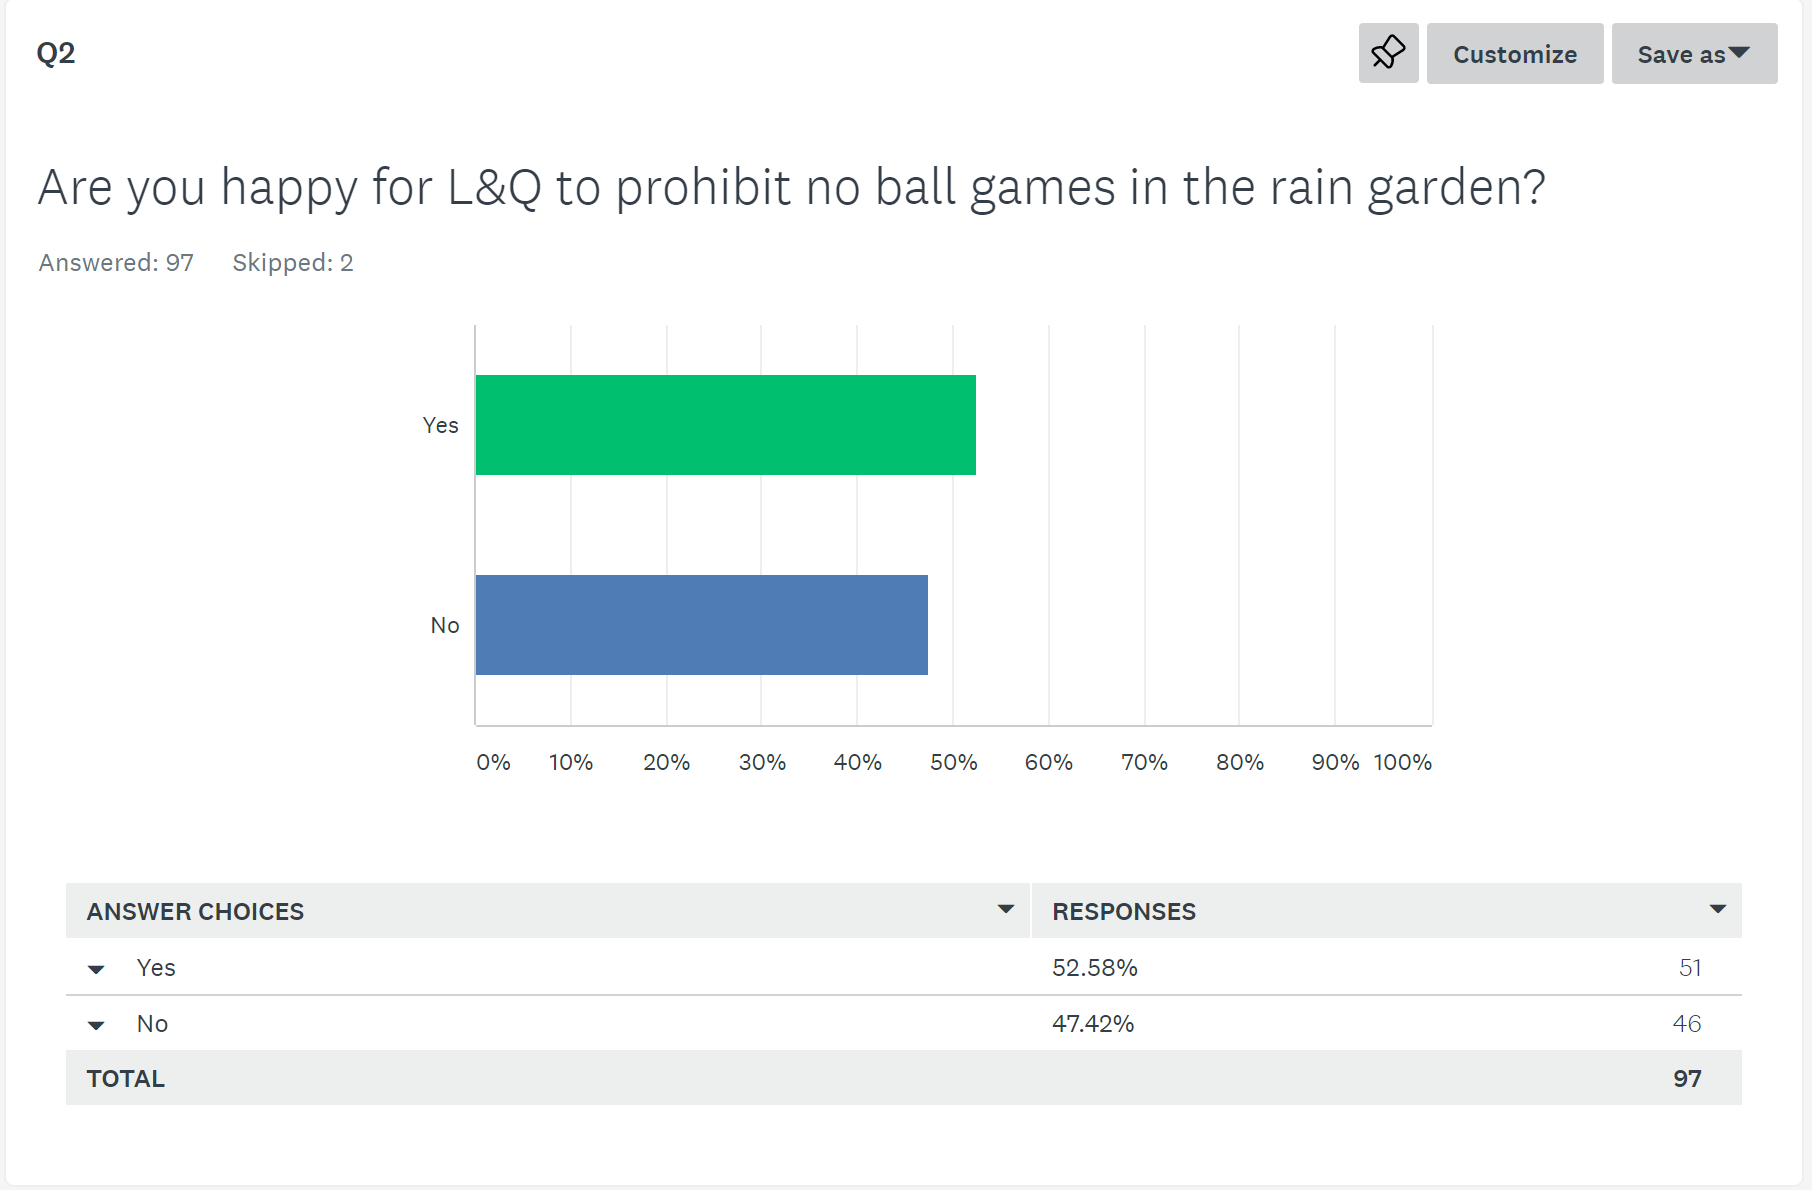Viewport: 1812px width, 1190px height.
Task: Click the Yes label on chart axis
Action: click(440, 426)
